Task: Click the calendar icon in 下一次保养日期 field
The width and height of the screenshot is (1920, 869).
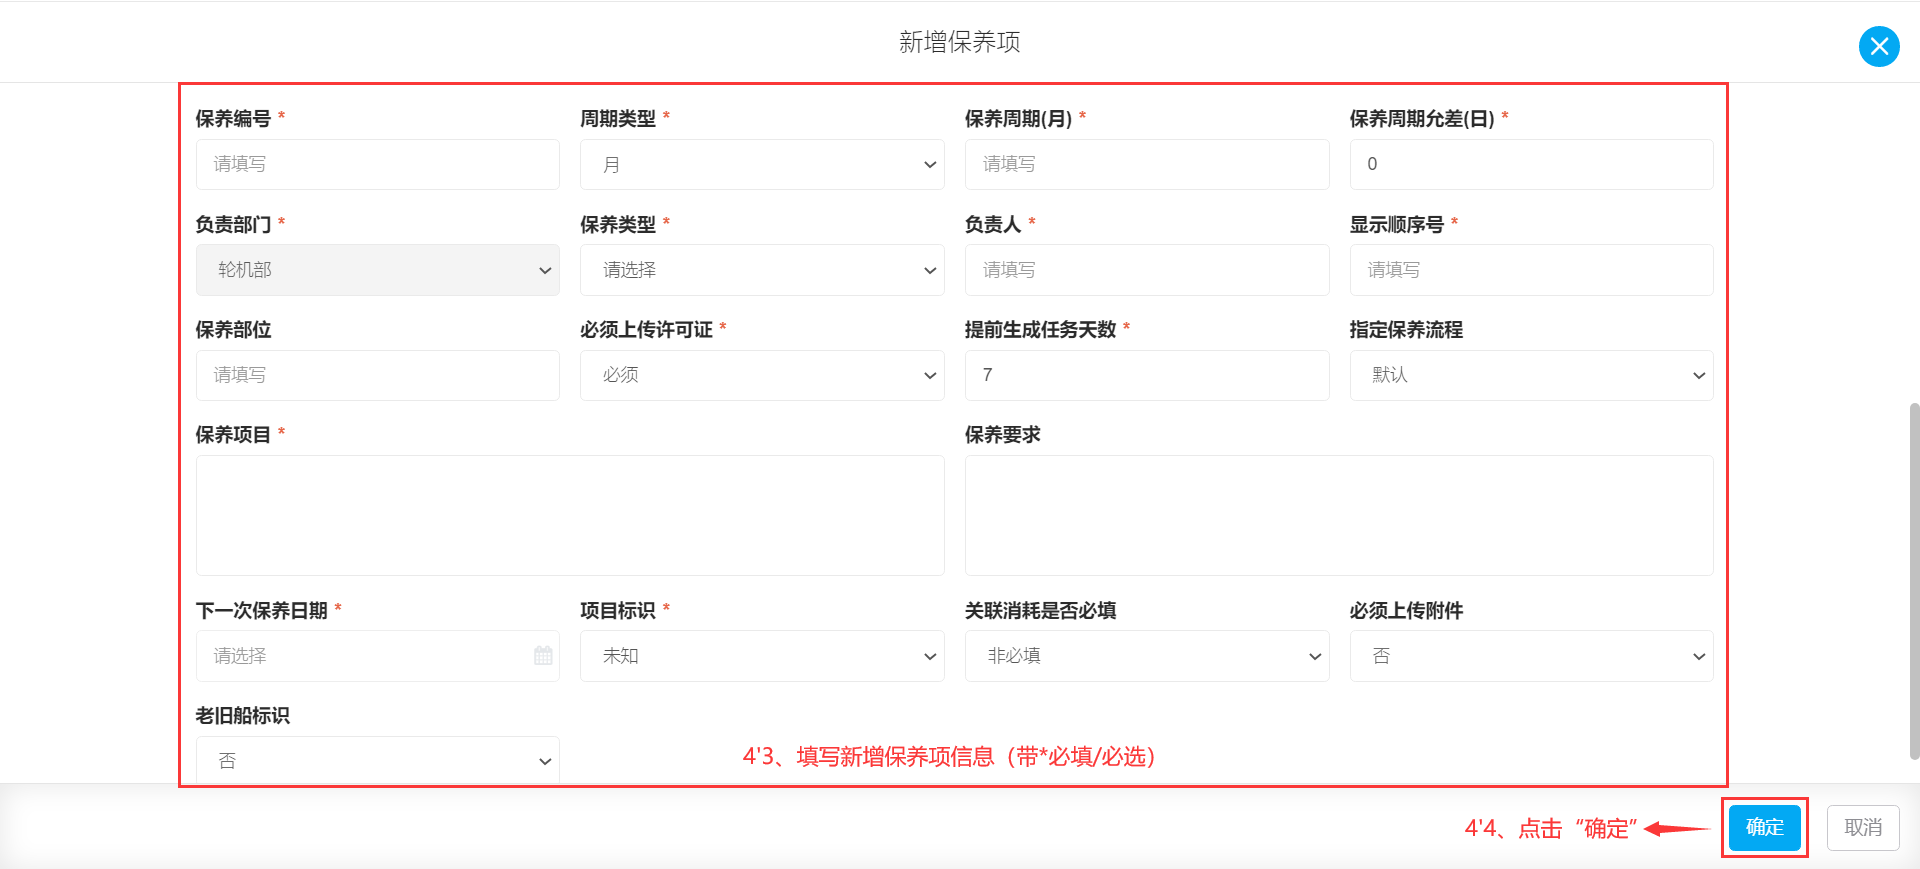Action: 543,656
